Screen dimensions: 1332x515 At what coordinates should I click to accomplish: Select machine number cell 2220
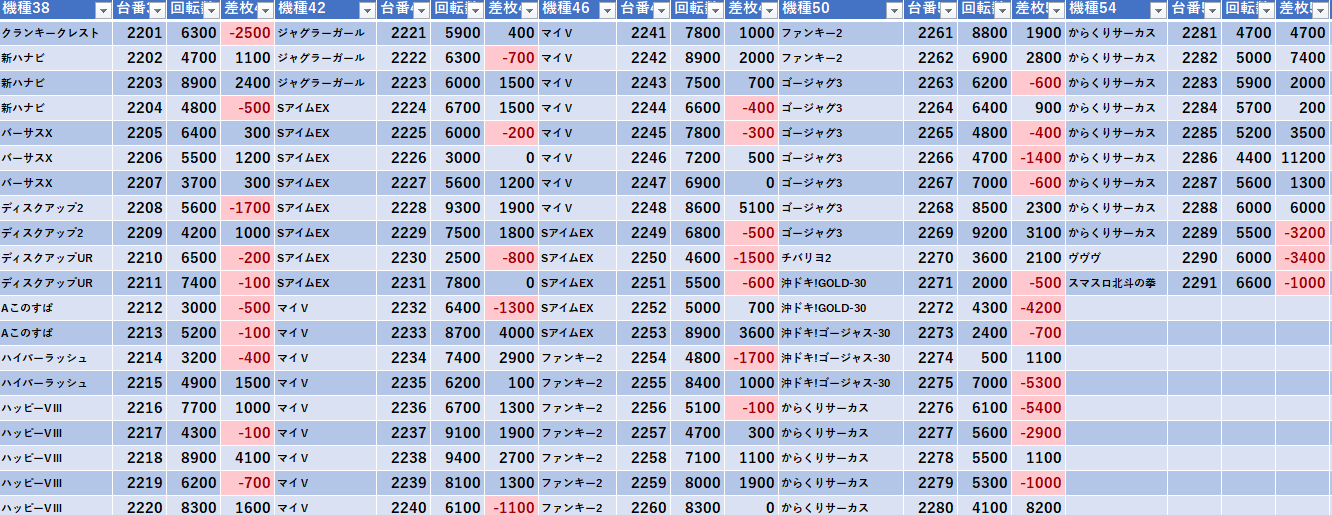click(x=140, y=506)
